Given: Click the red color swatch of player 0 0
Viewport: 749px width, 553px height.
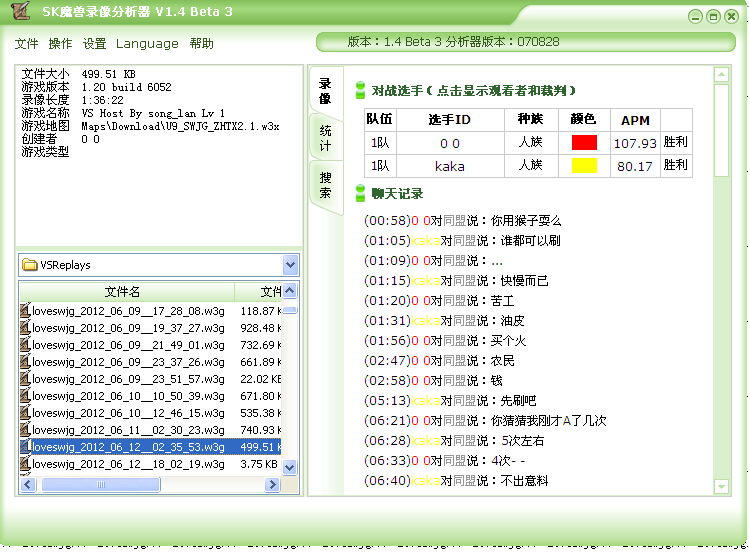Looking at the screenshot, I should pyautogui.click(x=584, y=143).
